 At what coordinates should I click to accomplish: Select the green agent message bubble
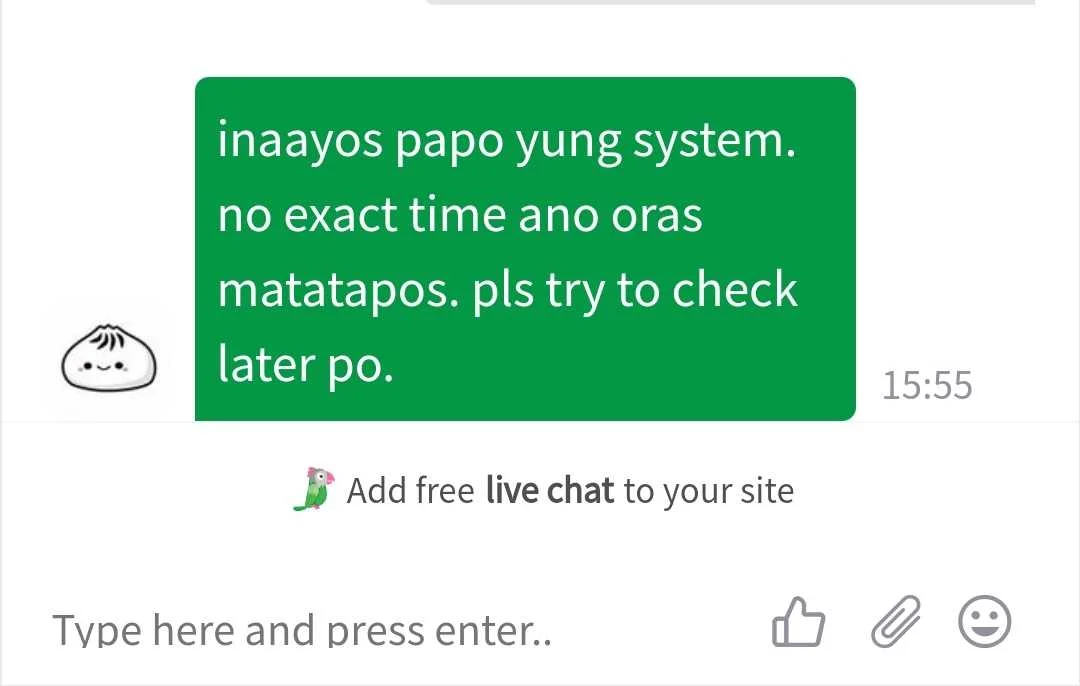[525, 249]
